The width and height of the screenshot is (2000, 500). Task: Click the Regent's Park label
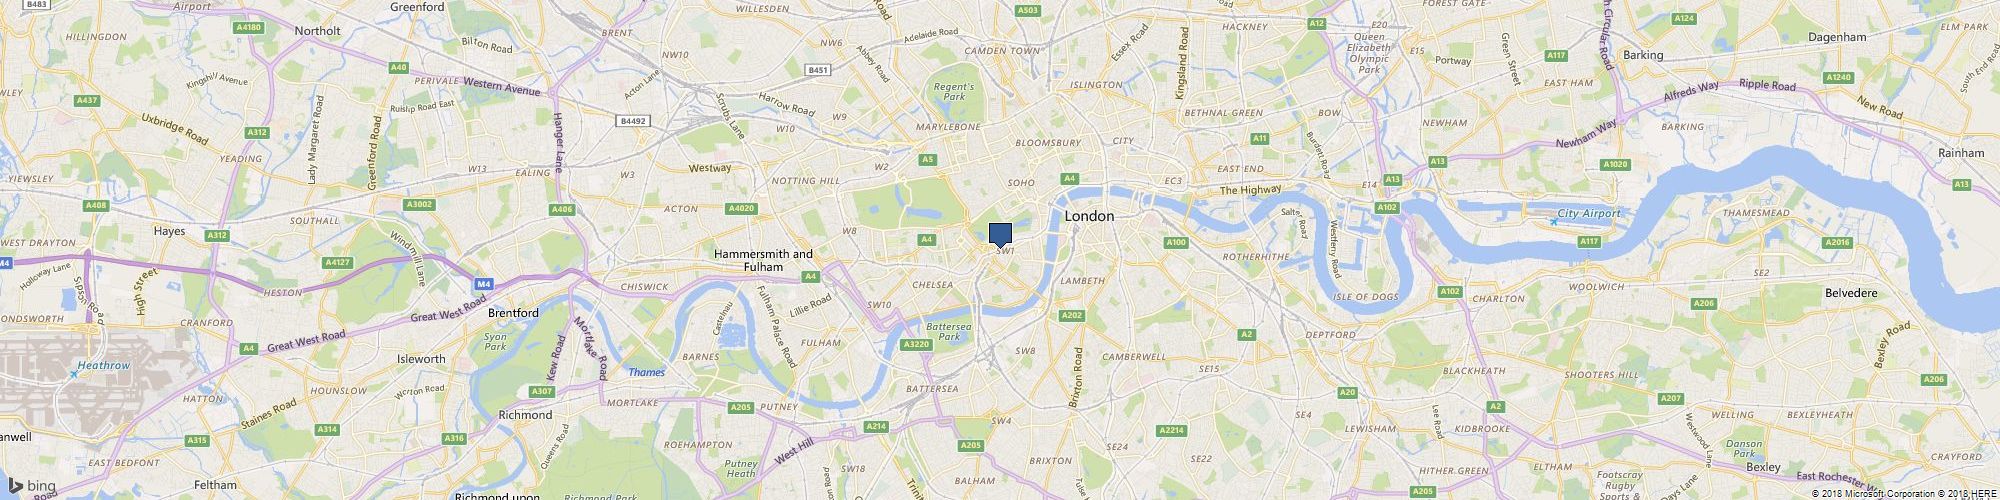953,92
